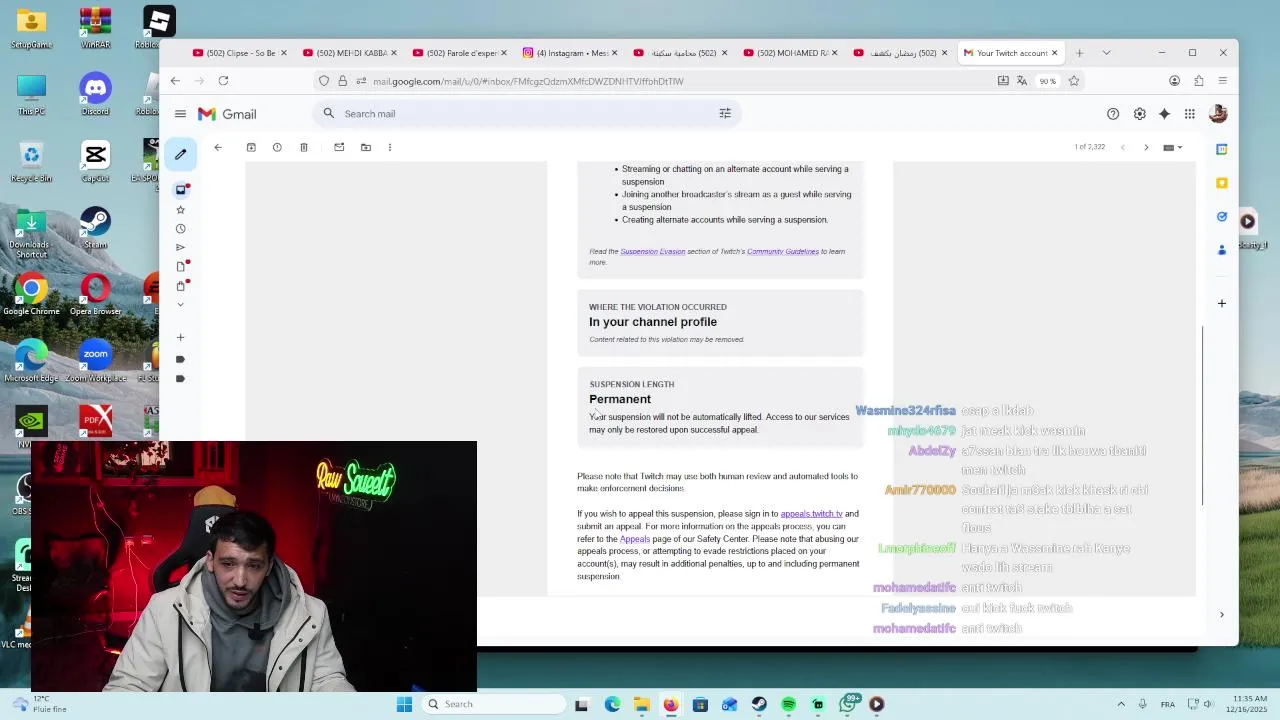Go back to inbox with back arrow
The width and height of the screenshot is (1280, 720).
[218, 147]
